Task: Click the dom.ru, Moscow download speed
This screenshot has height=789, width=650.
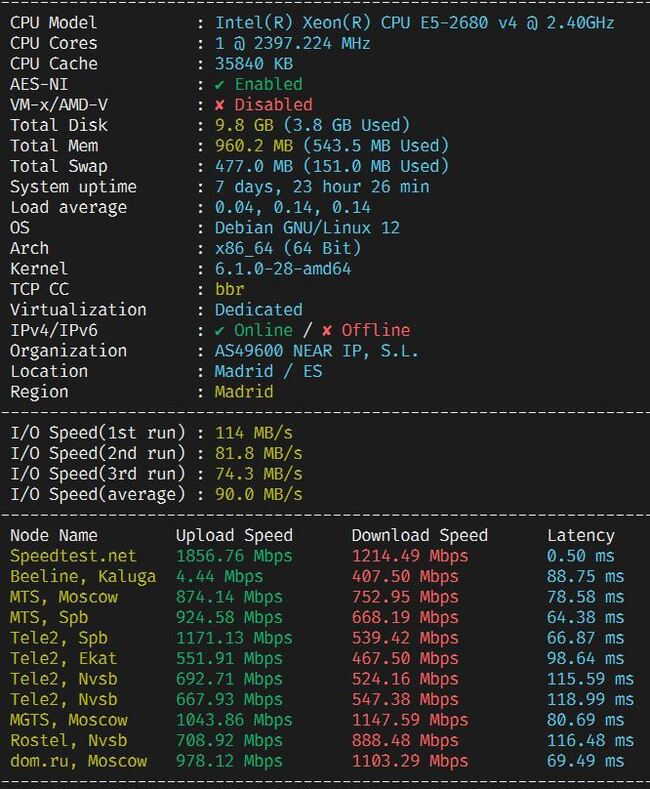Action: [410, 761]
